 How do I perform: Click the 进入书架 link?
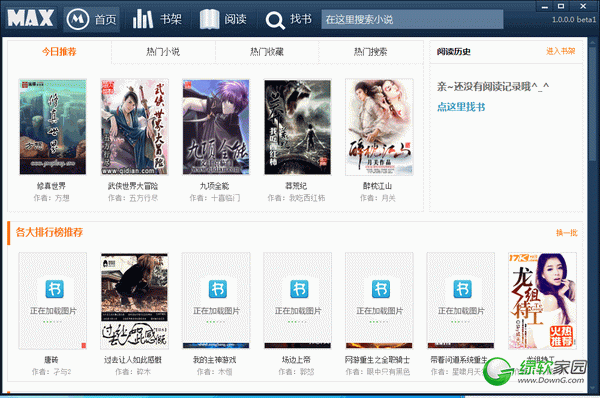pyautogui.click(x=560, y=51)
